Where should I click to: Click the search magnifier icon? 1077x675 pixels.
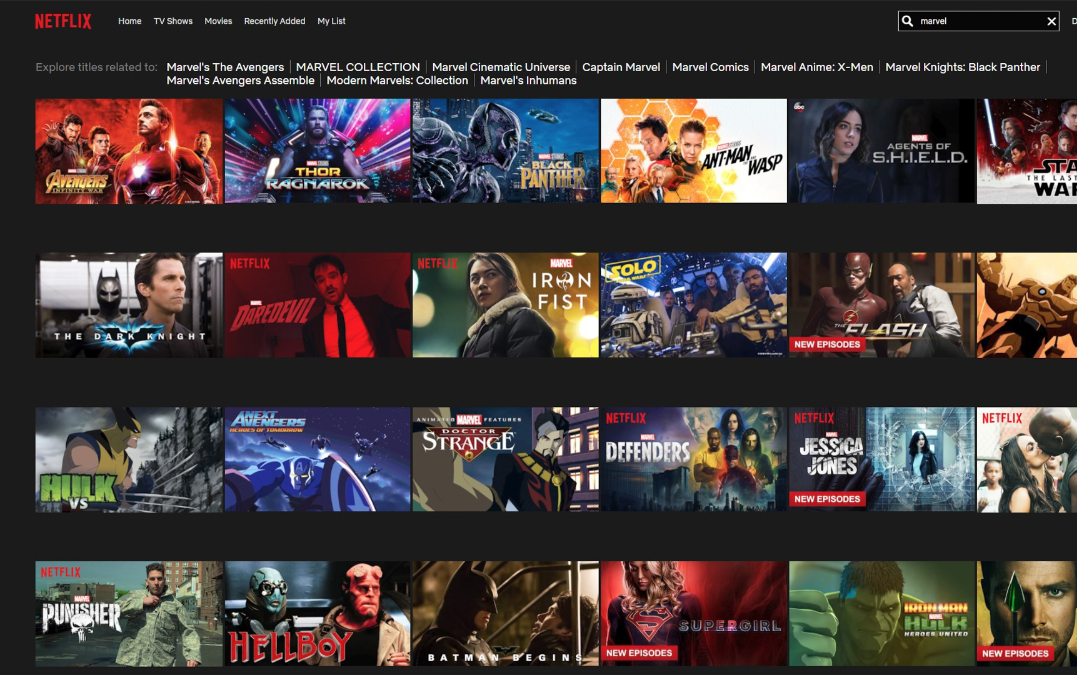pyautogui.click(x=908, y=21)
